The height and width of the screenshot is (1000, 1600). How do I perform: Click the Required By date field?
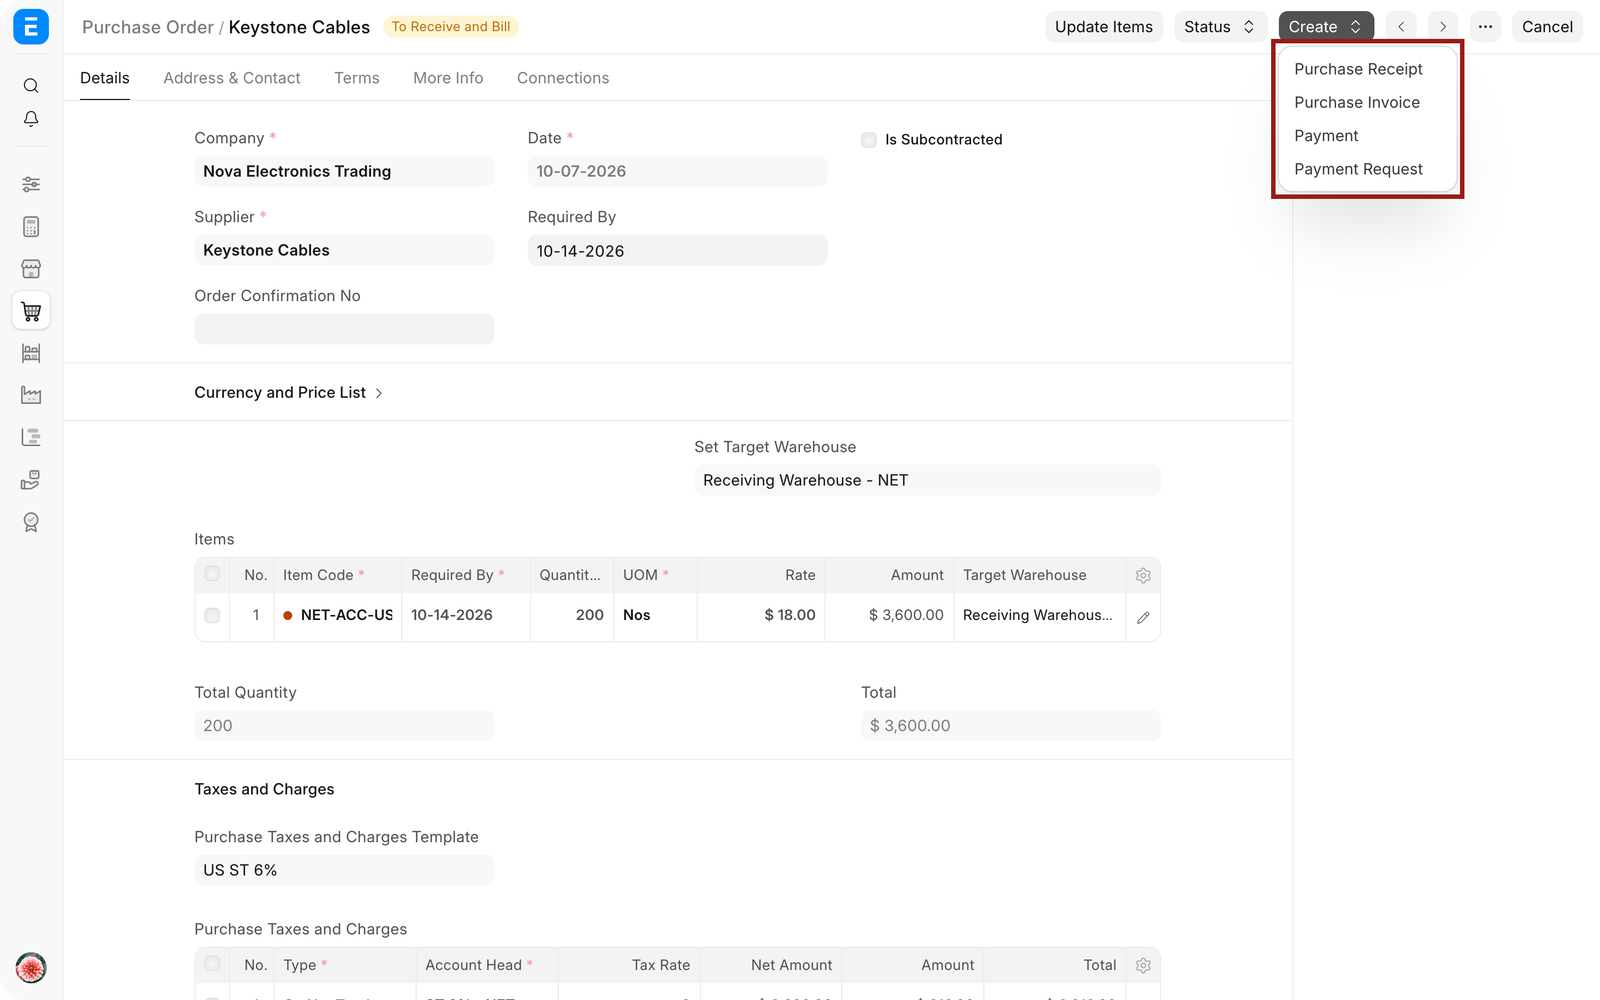tap(677, 250)
